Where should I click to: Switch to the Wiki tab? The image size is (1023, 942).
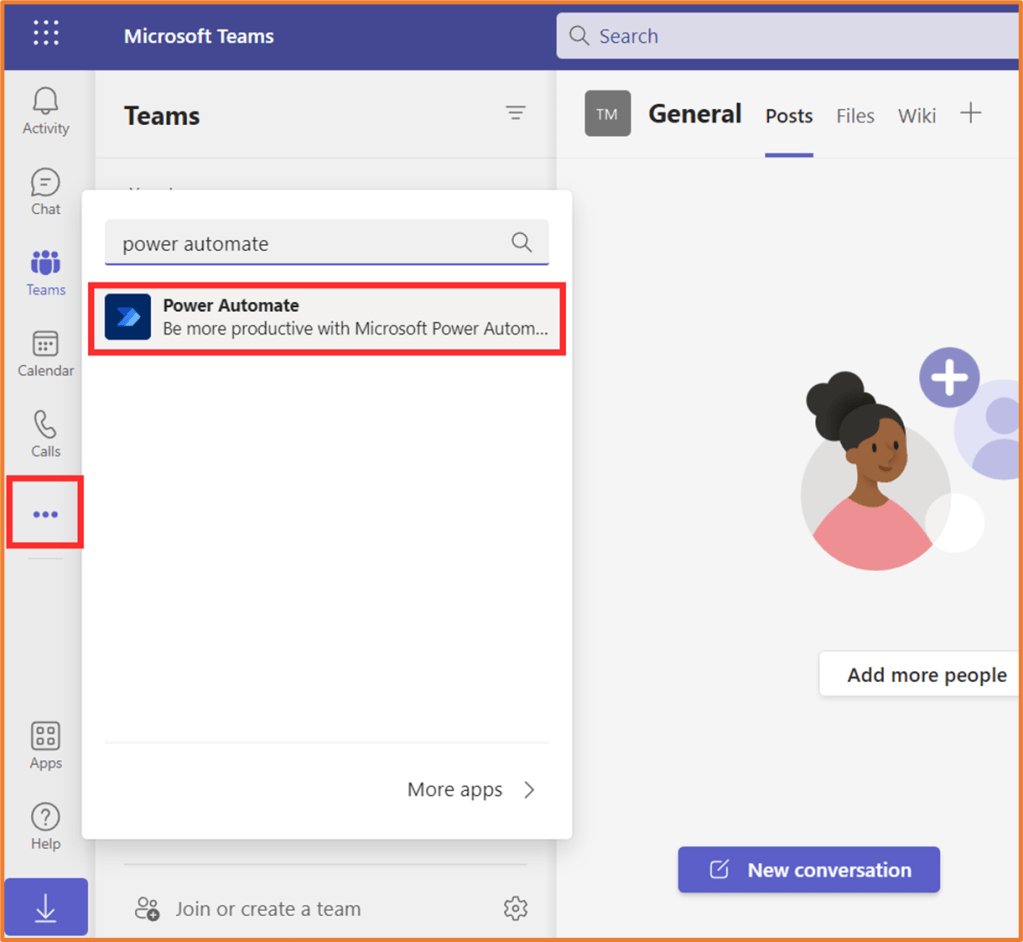pyautogui.click(x=916, y=116)
